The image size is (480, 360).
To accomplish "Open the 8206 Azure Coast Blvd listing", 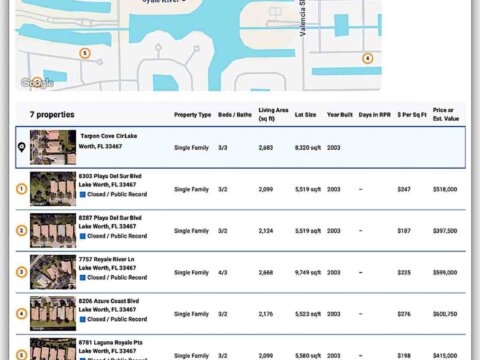I will click(x=109, y=301).
